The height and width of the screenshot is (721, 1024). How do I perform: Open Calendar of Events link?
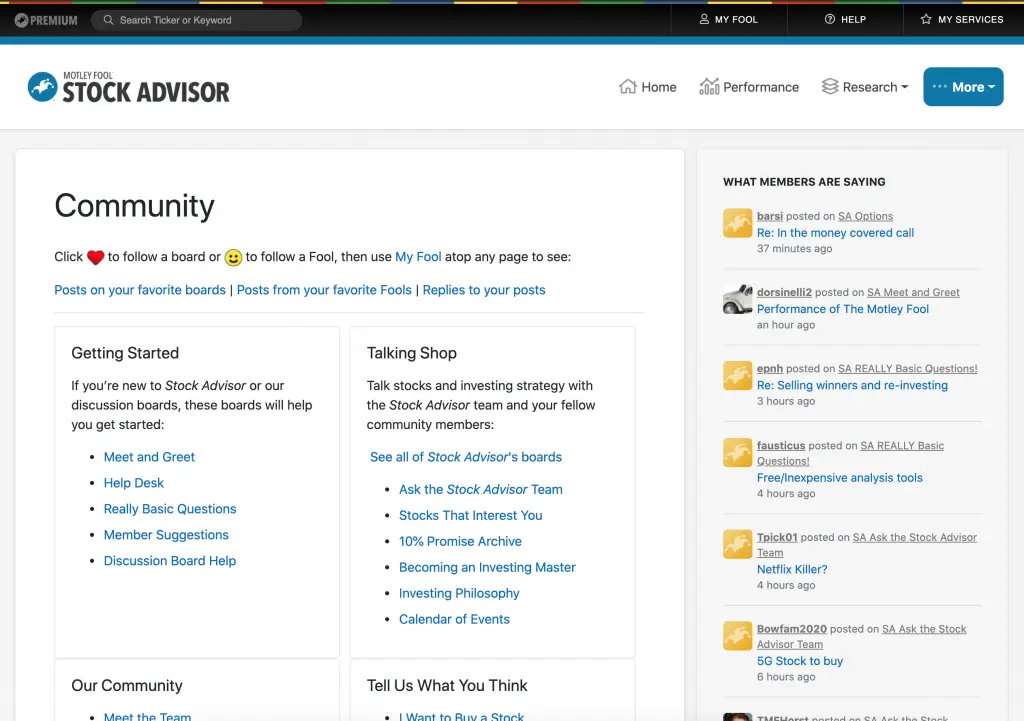455,619
